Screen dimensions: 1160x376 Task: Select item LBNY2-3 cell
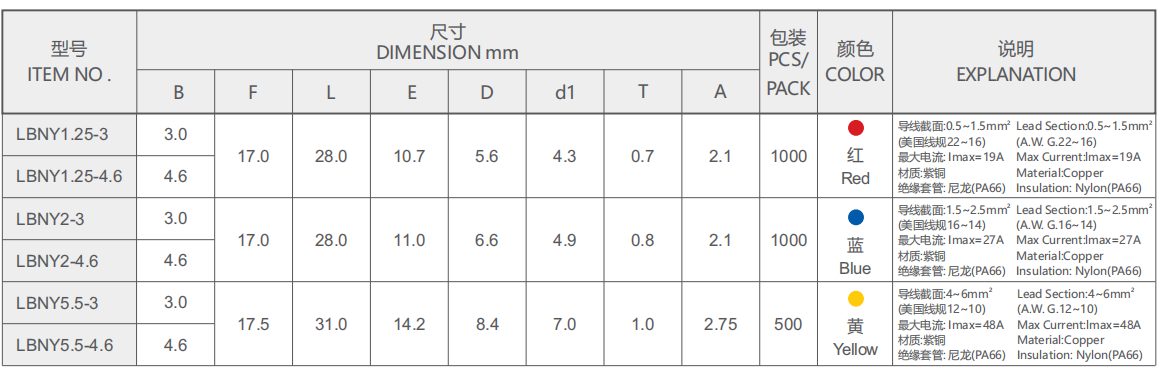coord(70,218)
